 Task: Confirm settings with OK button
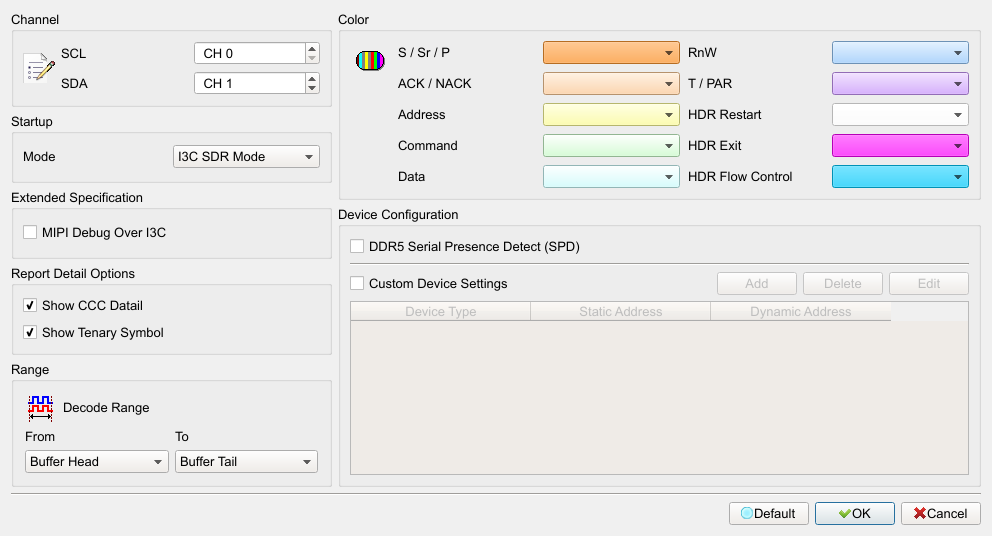click(x=855, y=513)
